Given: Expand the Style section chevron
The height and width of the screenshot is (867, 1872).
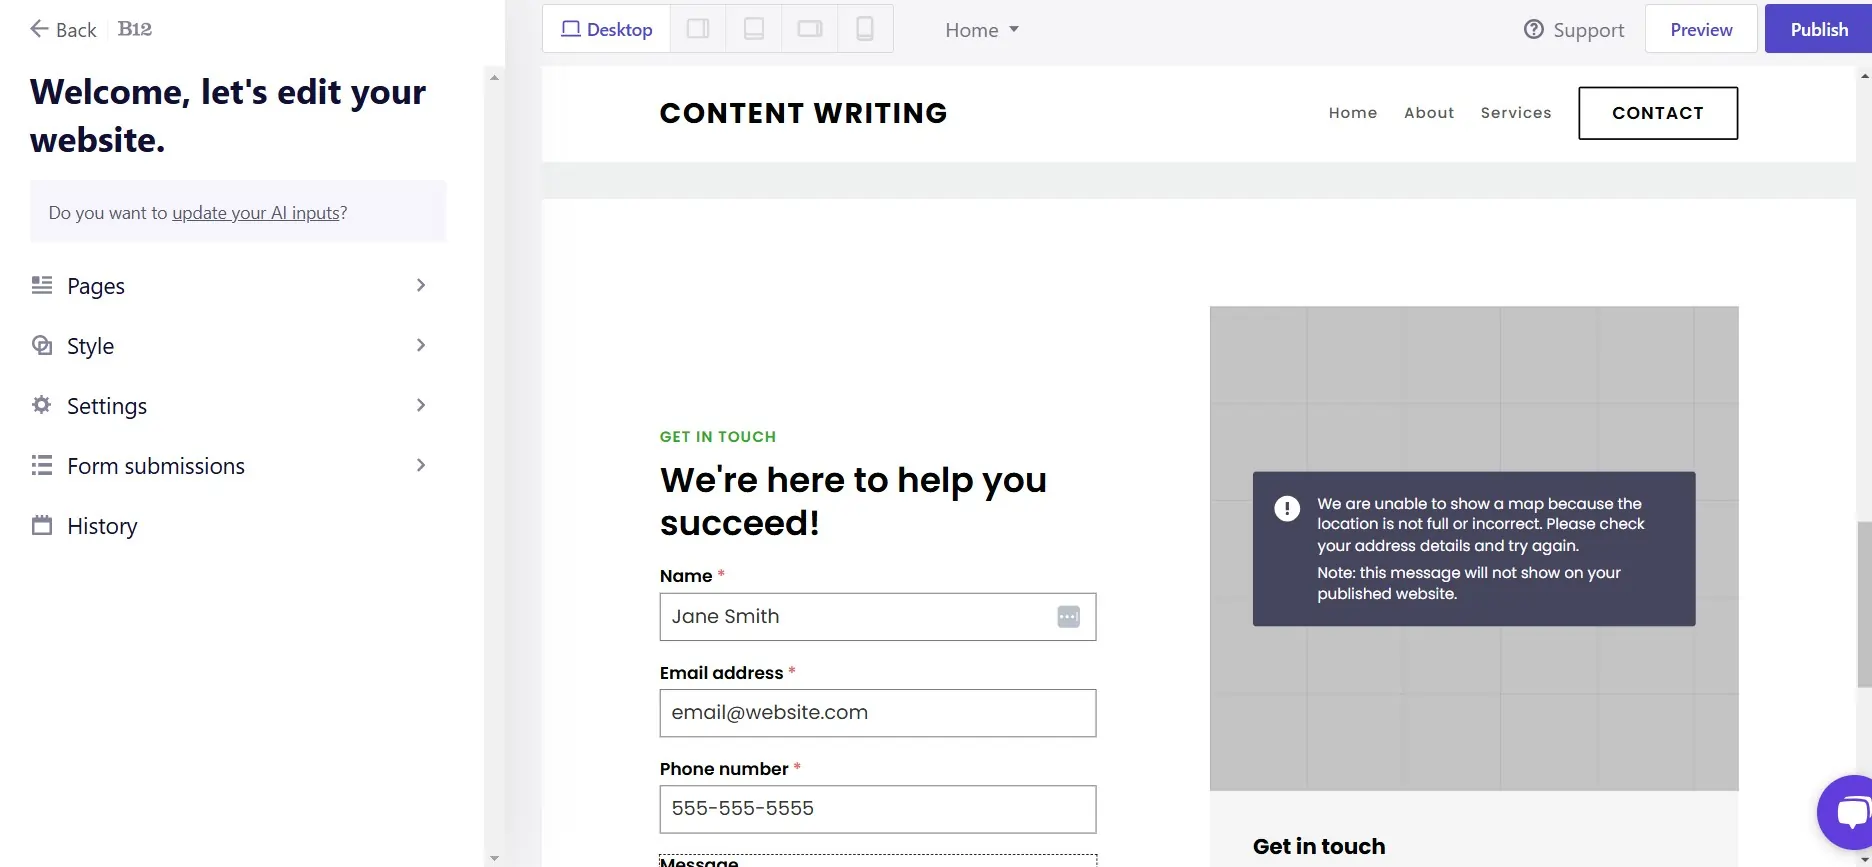Looking at the screenshot, I should 421,345.
